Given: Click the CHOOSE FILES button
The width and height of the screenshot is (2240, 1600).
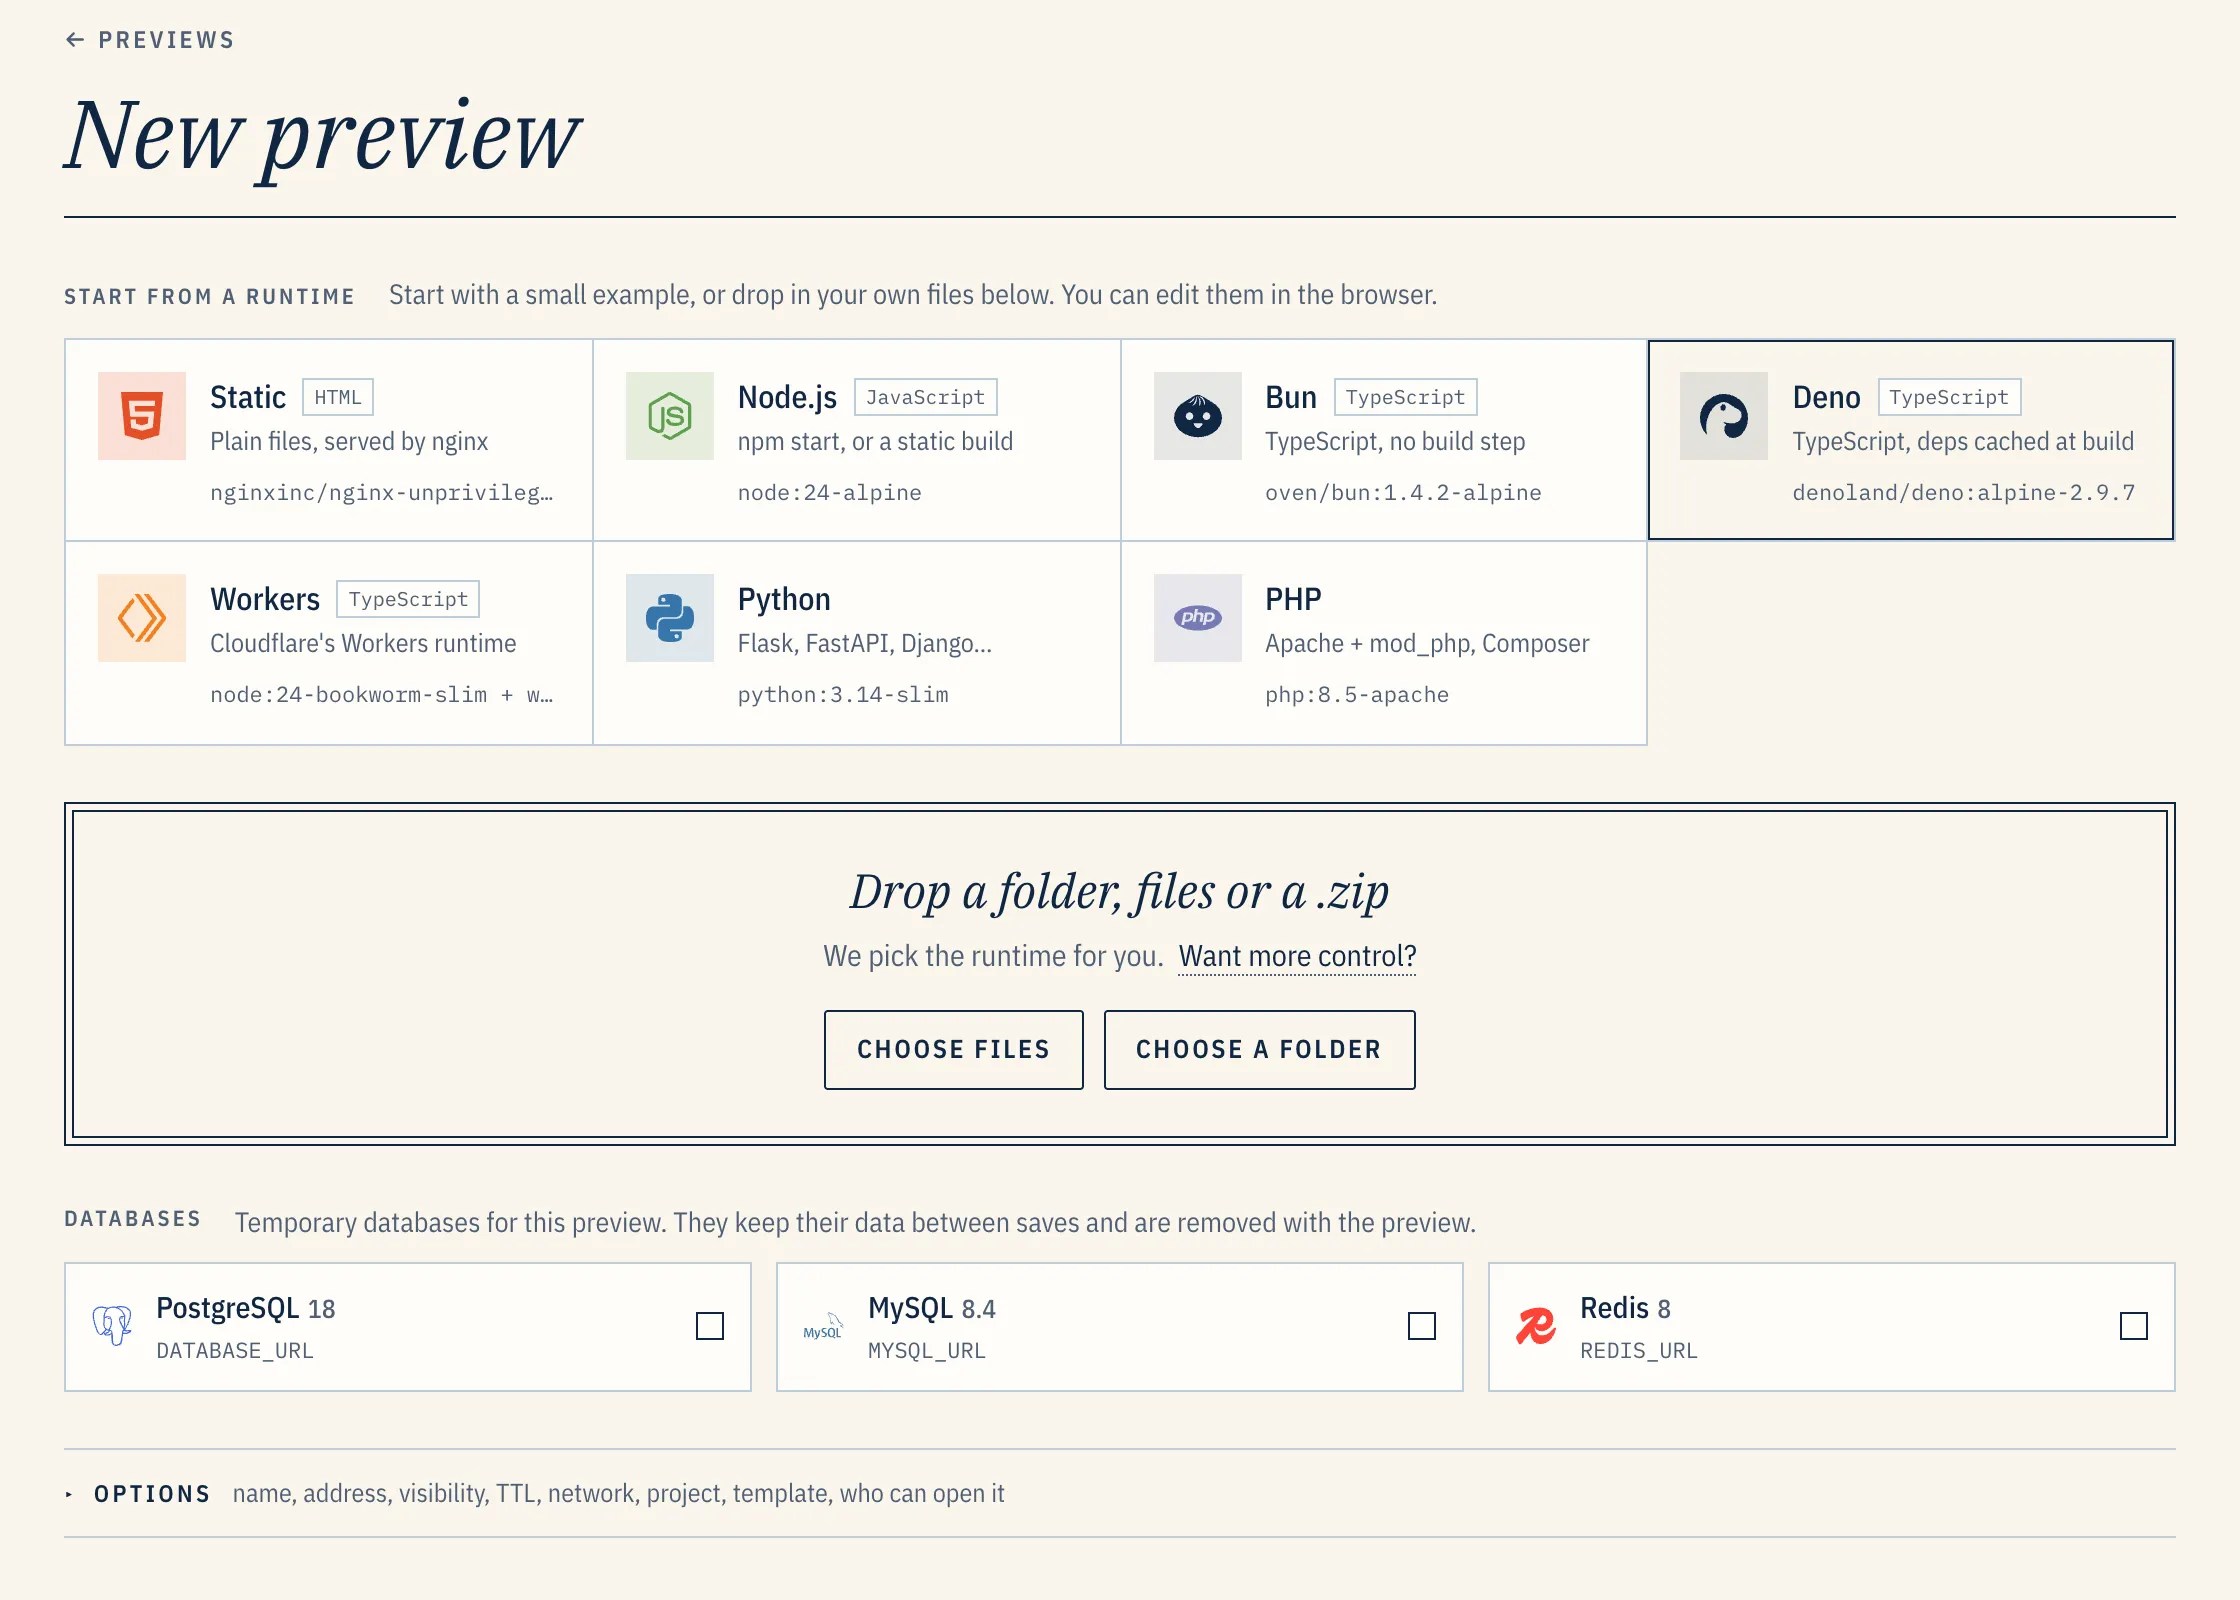Looking at the screenshot, I should coord(954,1050).
